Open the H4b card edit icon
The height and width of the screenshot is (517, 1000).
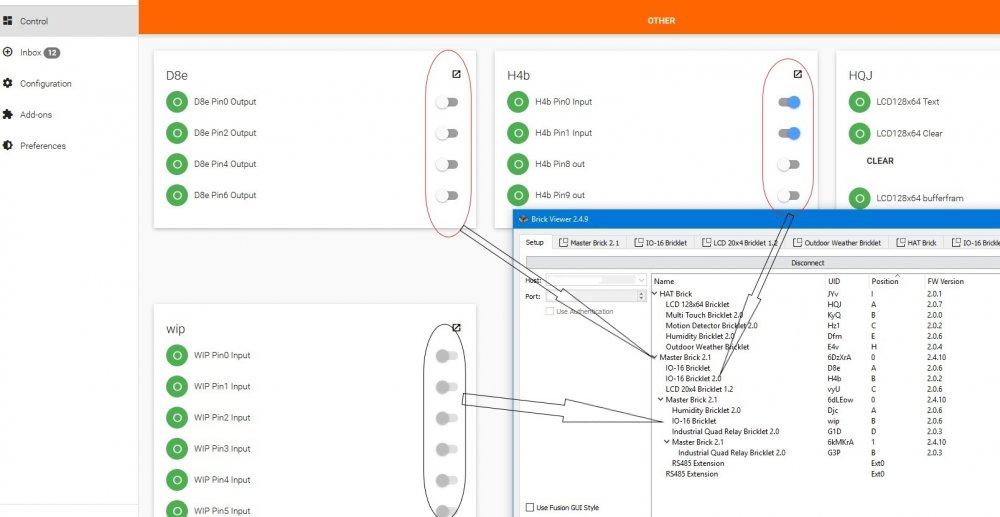(x=797, y=74)
